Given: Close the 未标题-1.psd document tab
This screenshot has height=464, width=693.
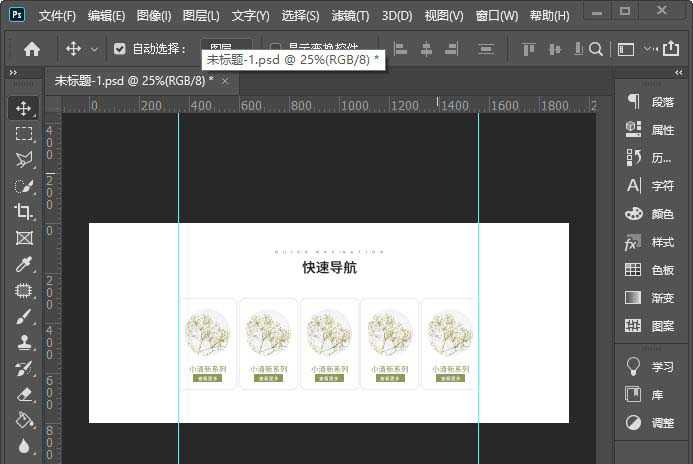Looking at the screenshot, I should 225,81.
